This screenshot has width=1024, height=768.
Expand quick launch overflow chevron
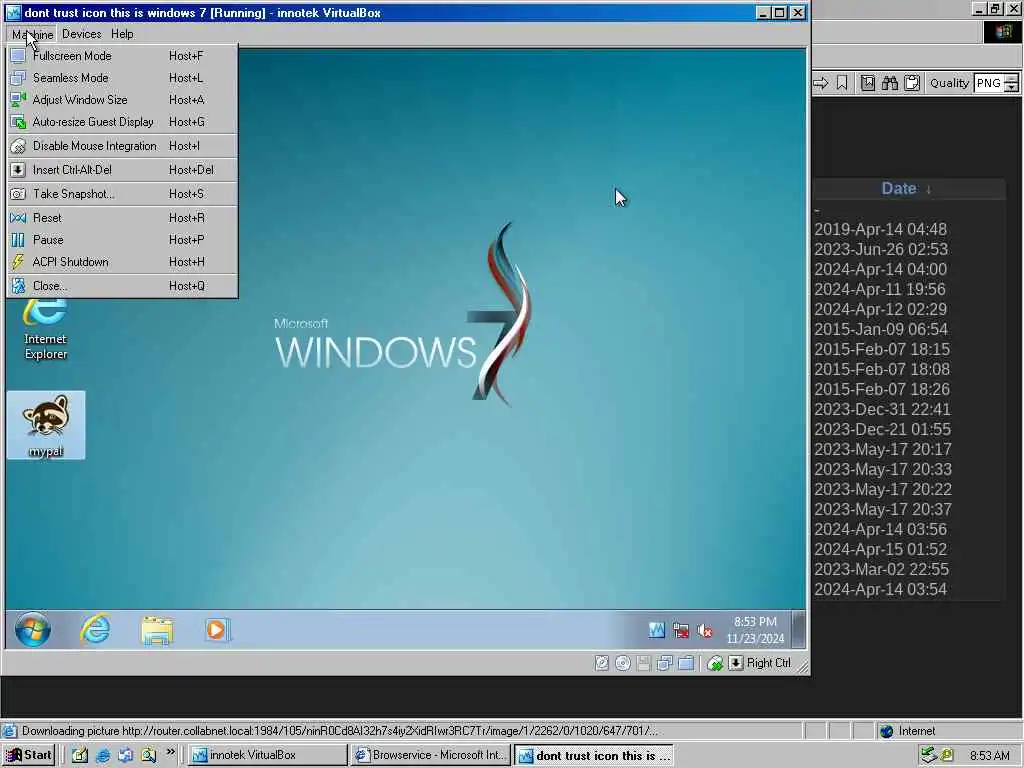point(170,752)
